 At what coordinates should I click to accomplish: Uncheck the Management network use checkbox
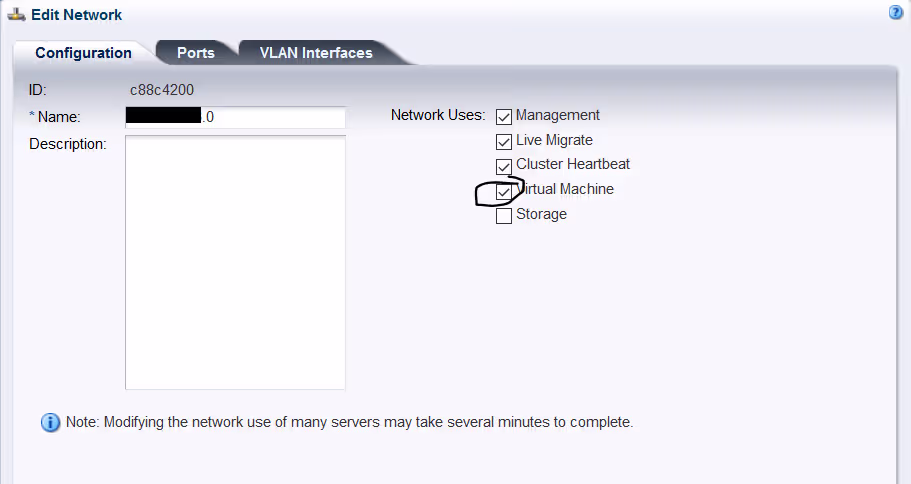(x=504, y=117)
